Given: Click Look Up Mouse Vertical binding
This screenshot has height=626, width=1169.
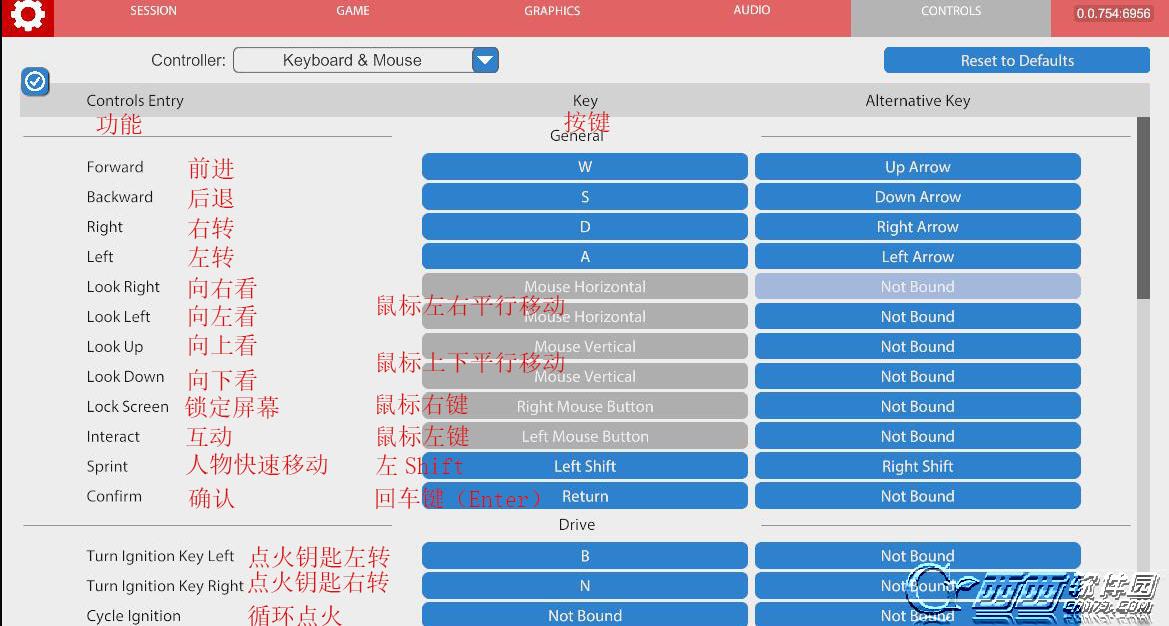Looking at the screenshot, I should pos(584,347).
